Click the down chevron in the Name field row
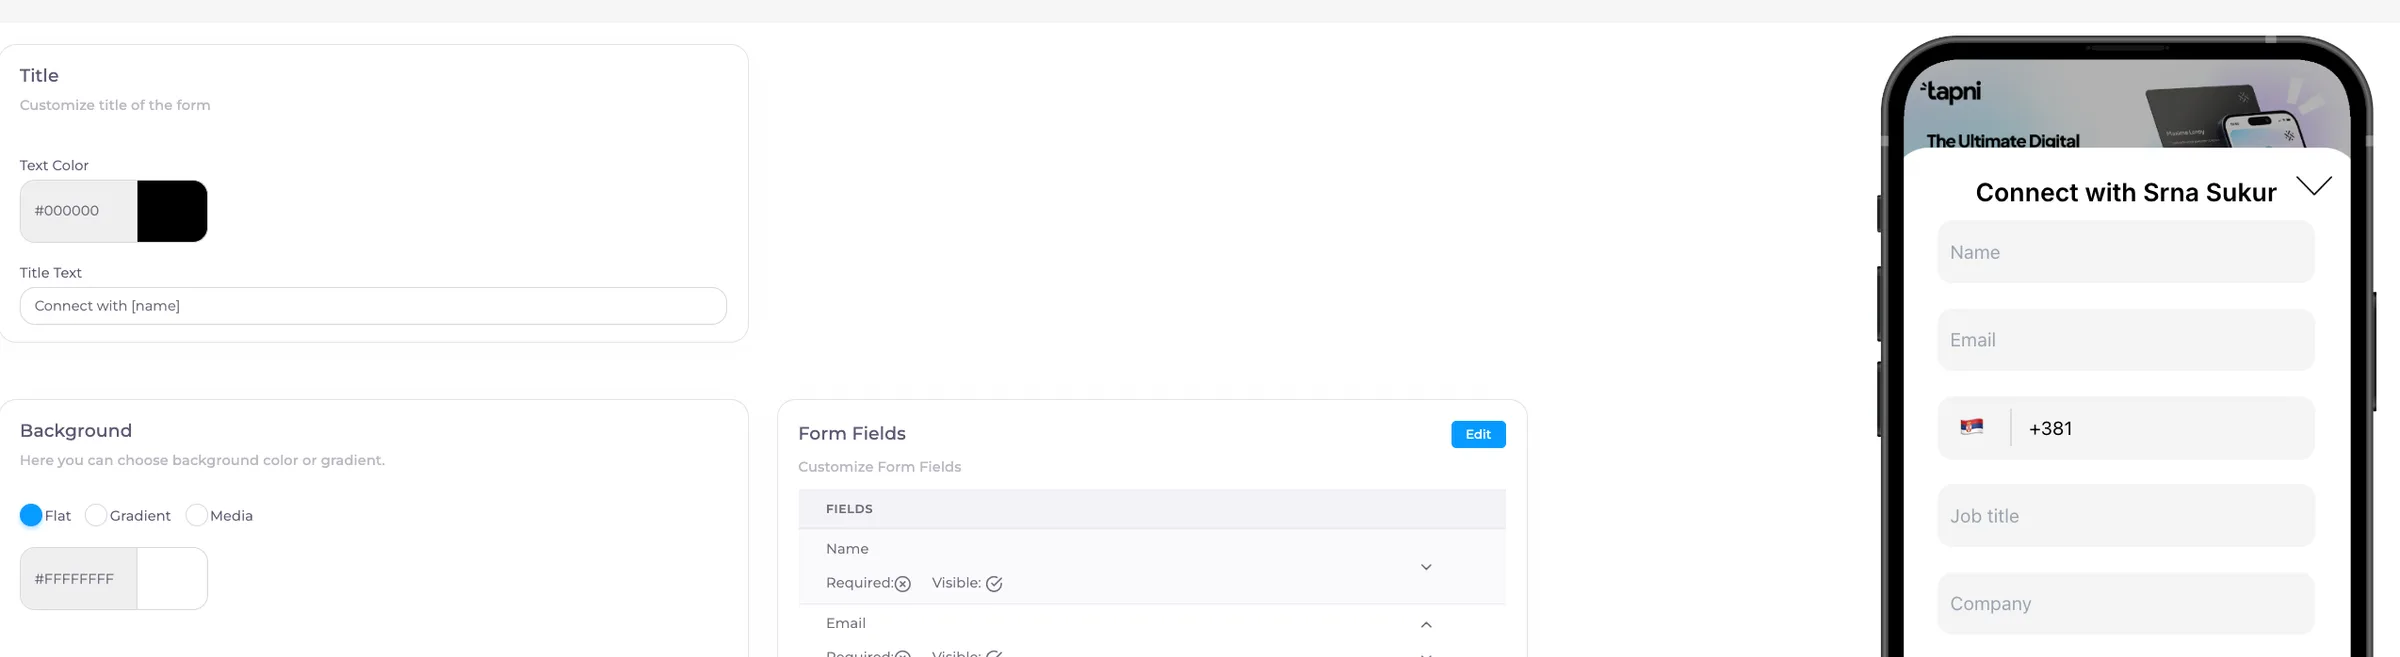 point(1426,567)
